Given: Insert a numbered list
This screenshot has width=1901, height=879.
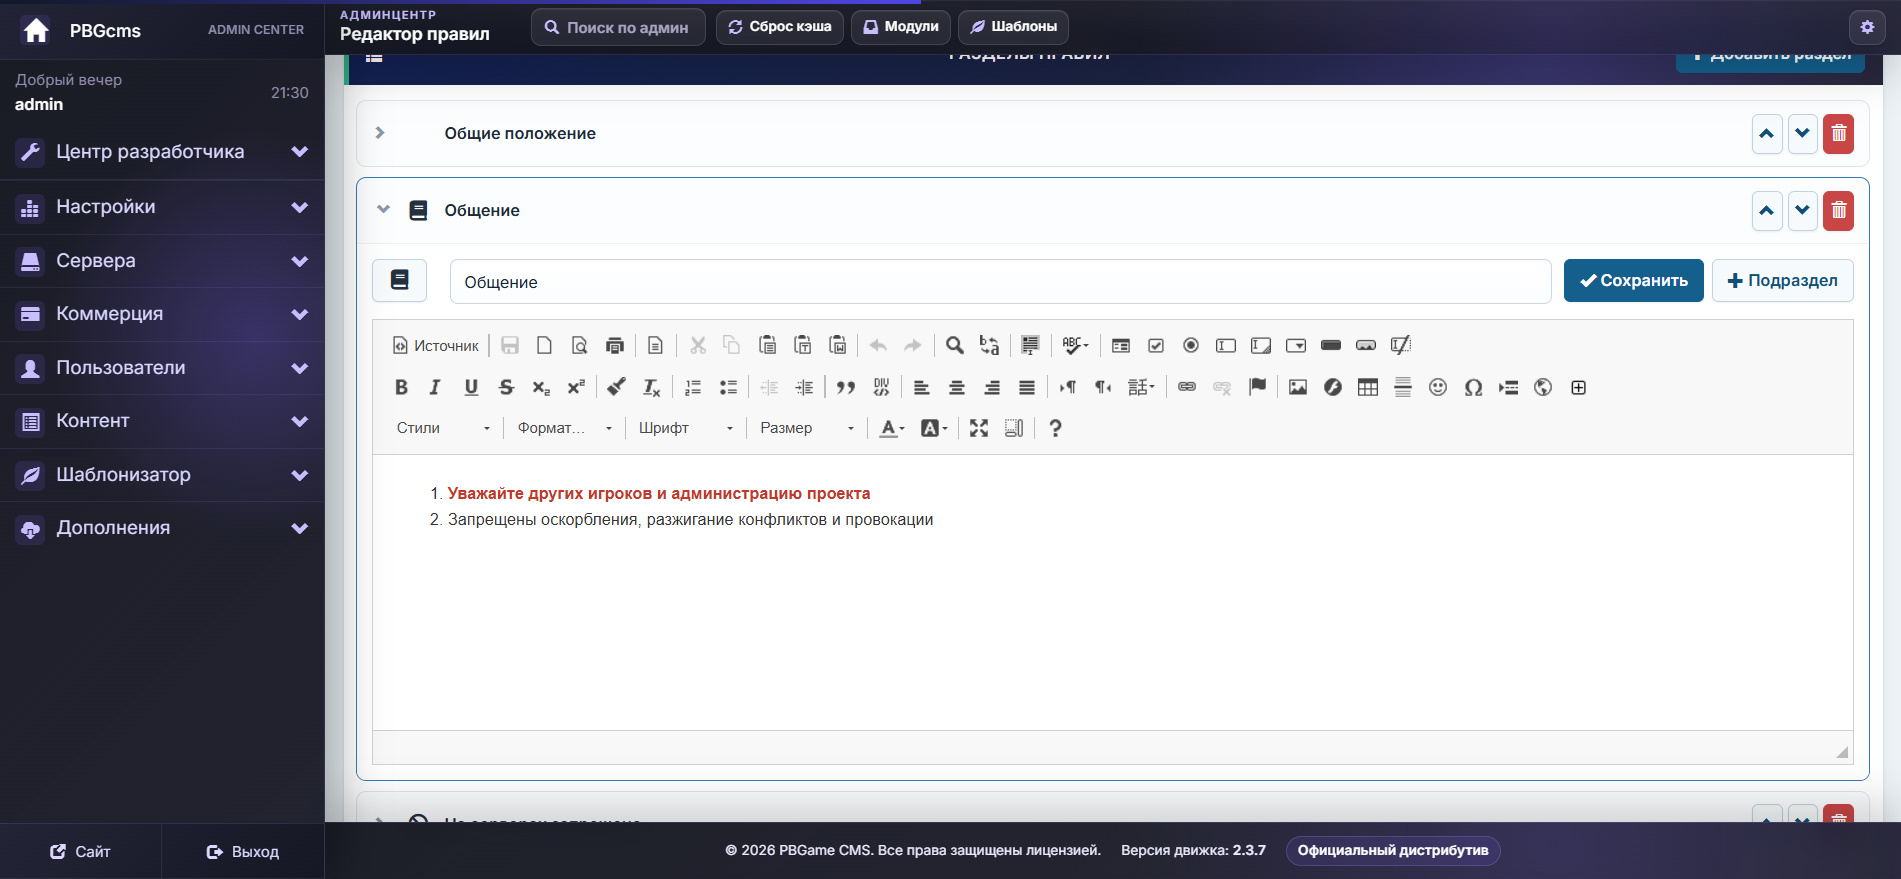Looking at the screenshot, I should [x=693, y=388].
